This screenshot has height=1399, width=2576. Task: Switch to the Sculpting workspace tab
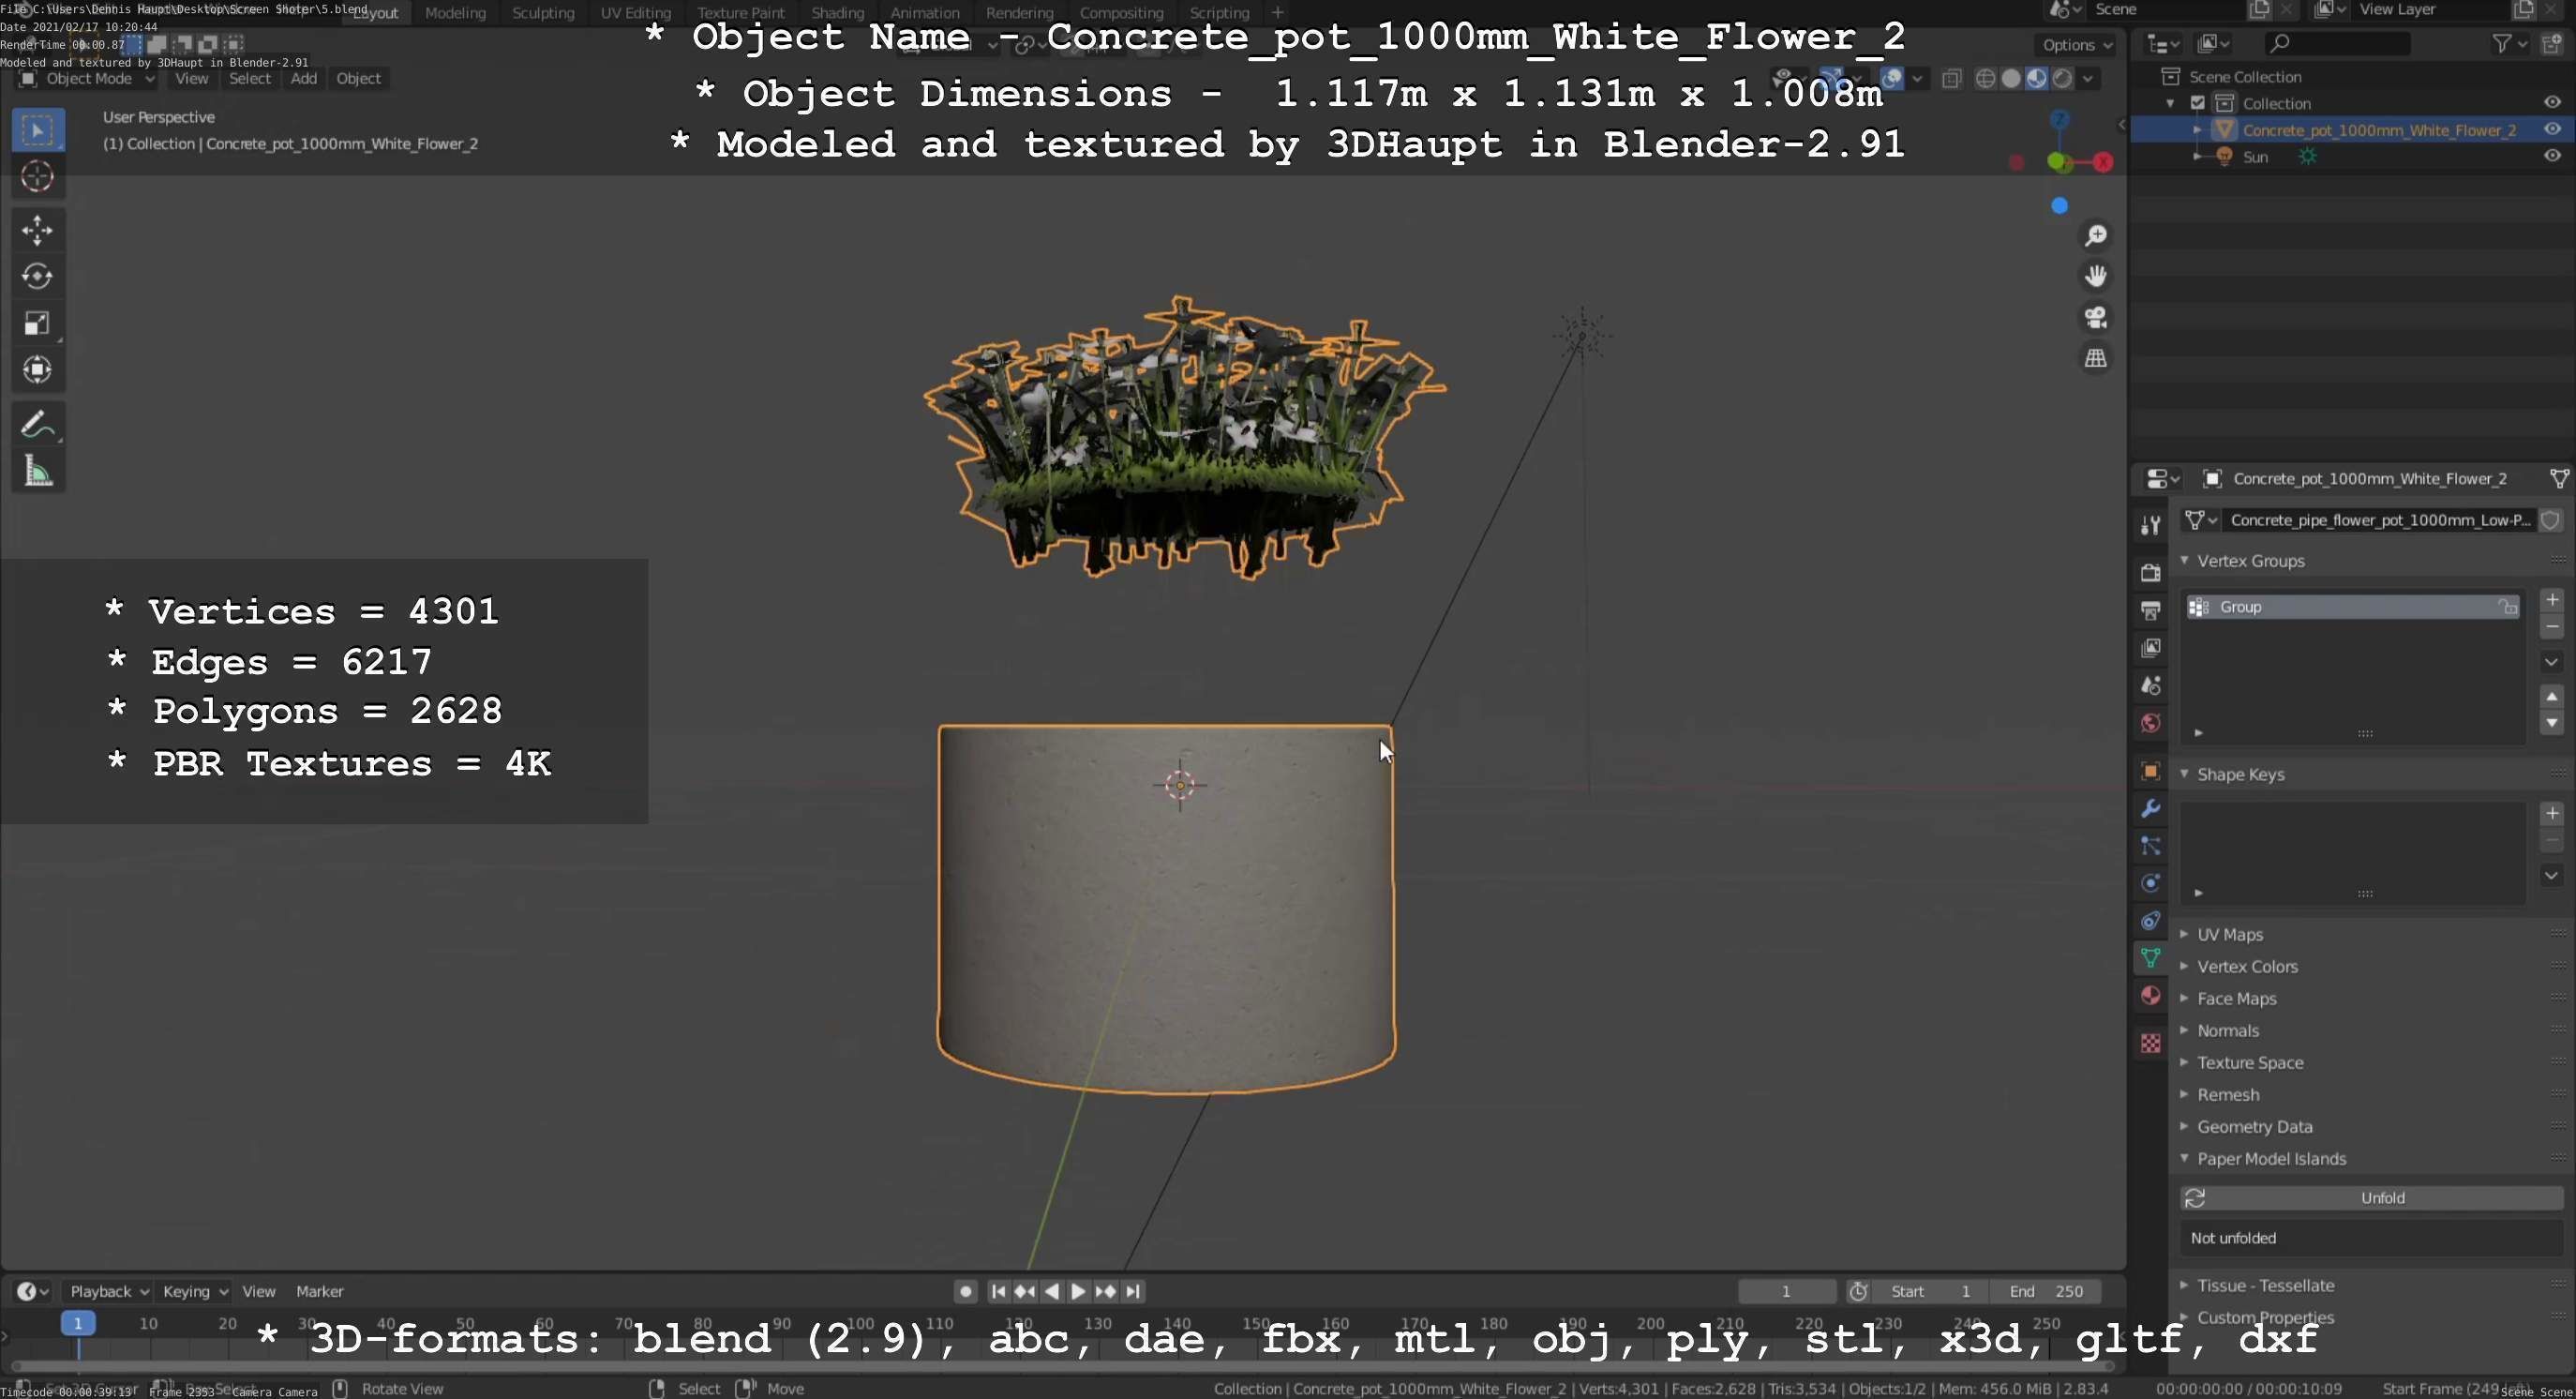tap(543, 12)
